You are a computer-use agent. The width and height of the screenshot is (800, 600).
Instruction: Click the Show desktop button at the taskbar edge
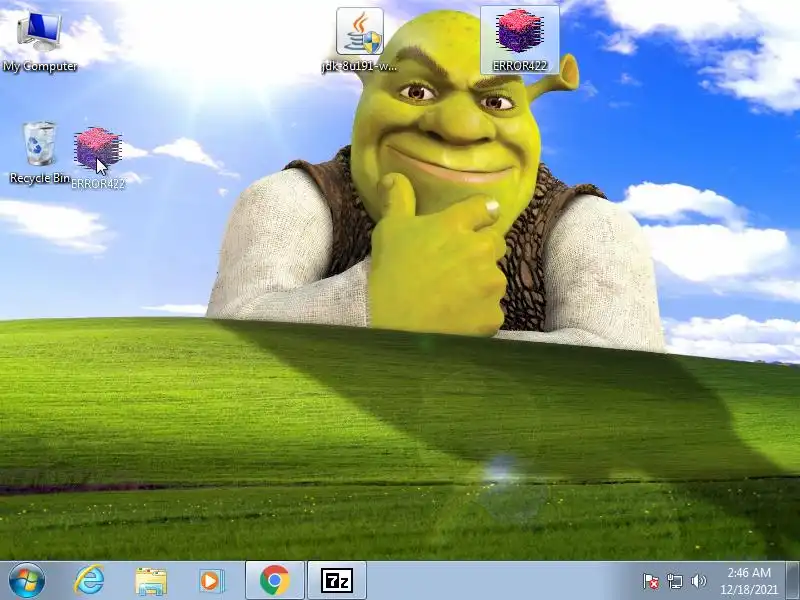pos(792,581)
